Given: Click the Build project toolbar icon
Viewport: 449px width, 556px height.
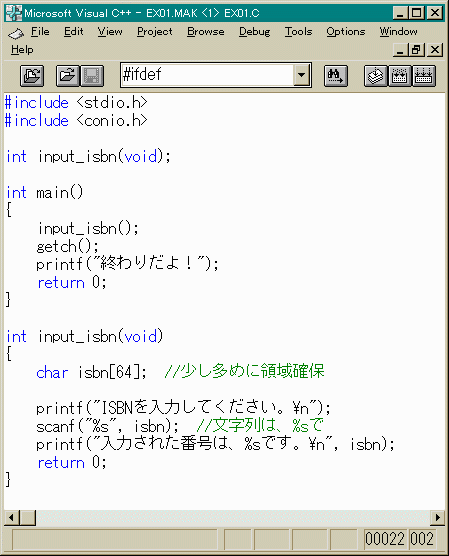Looking at the screenshot, I should point(400,76).
